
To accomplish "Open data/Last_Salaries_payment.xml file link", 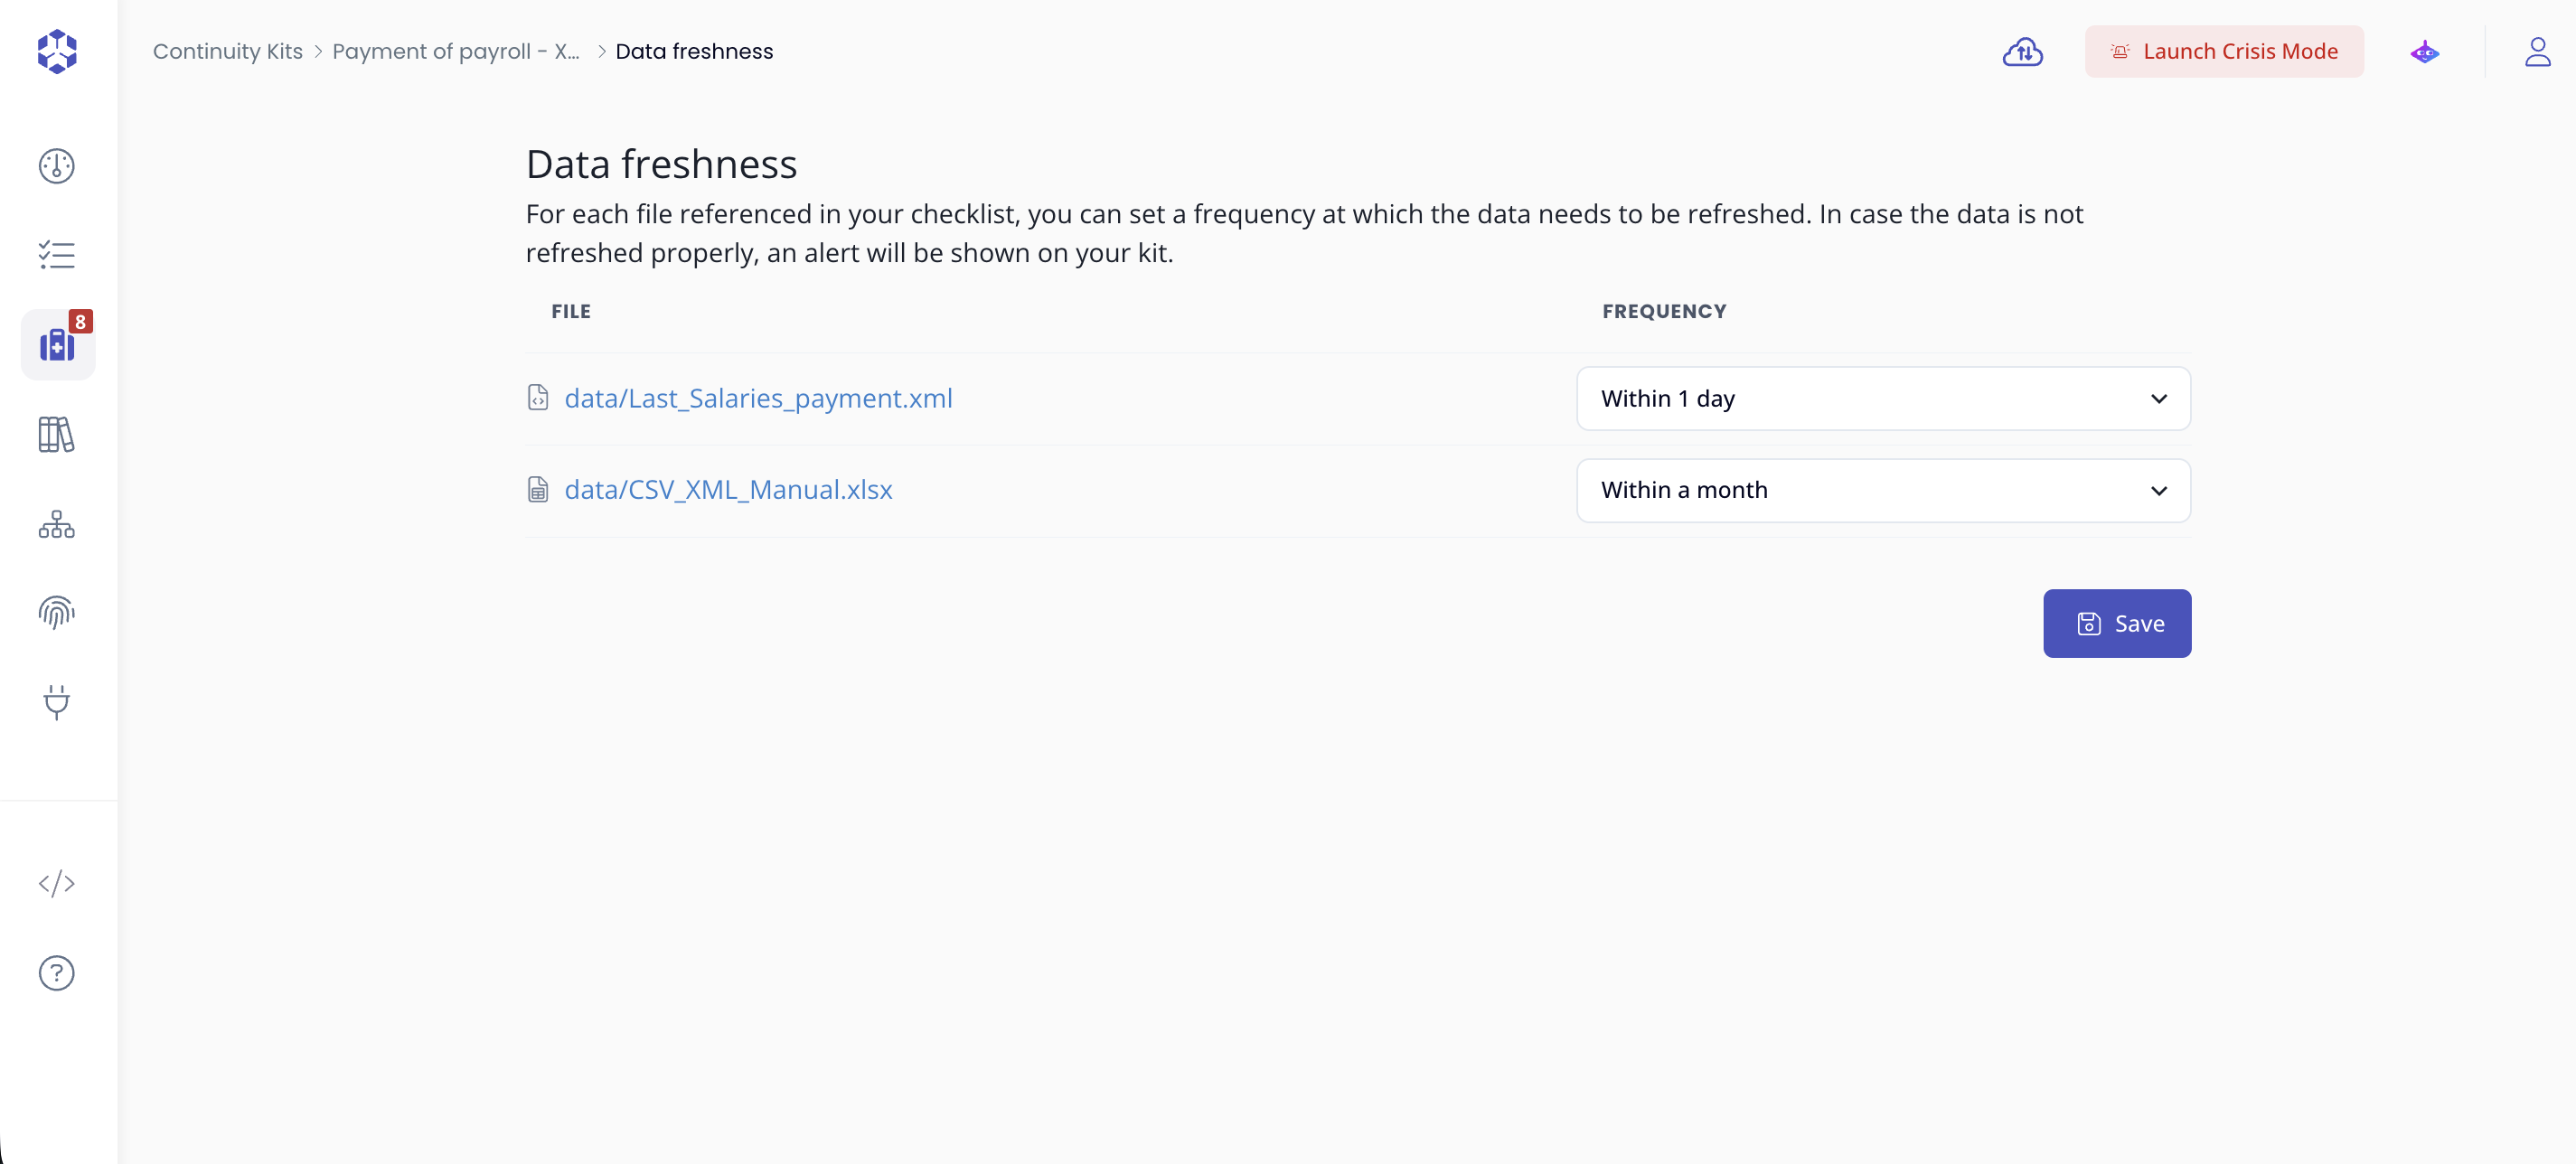I will 757,398.
